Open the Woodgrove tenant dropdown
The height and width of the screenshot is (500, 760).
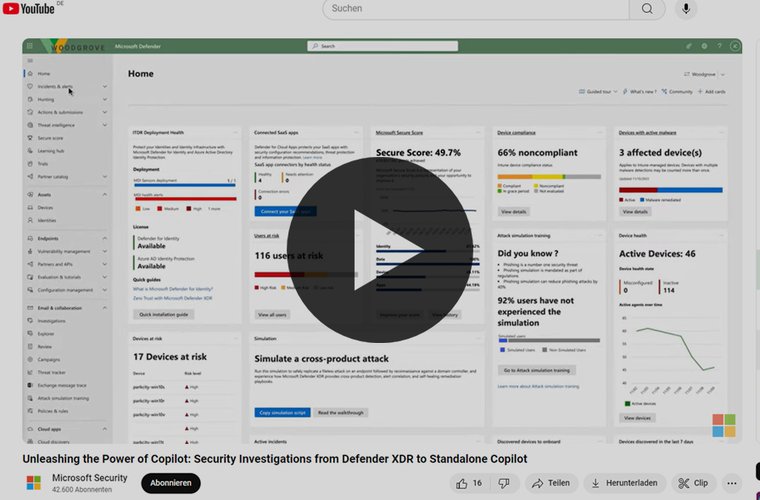coord(705,75)
